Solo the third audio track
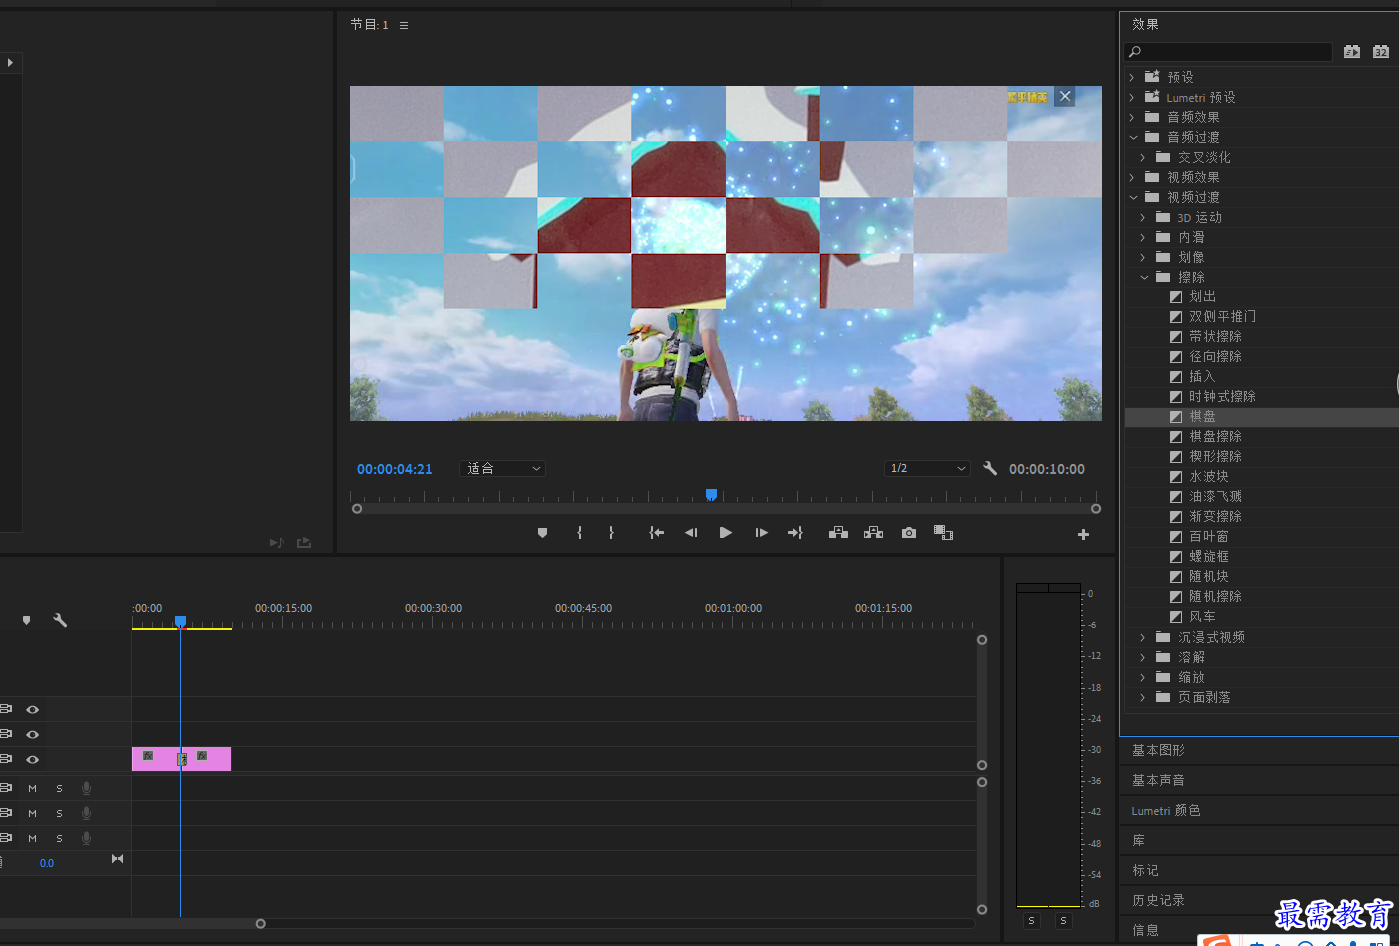The image size is (1399, 946). click(59, 838)
